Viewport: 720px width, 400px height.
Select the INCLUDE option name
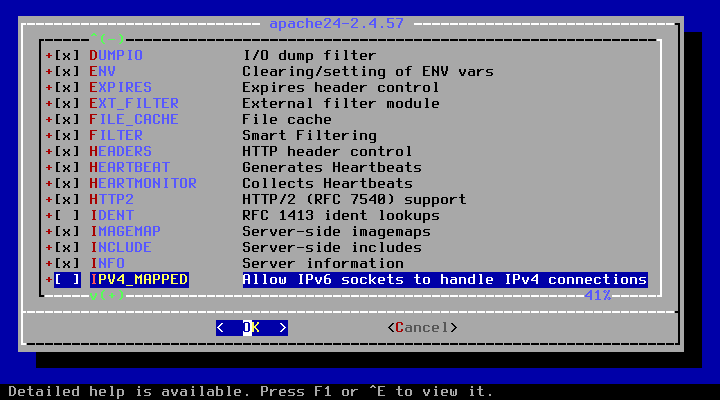click(121, 248)
